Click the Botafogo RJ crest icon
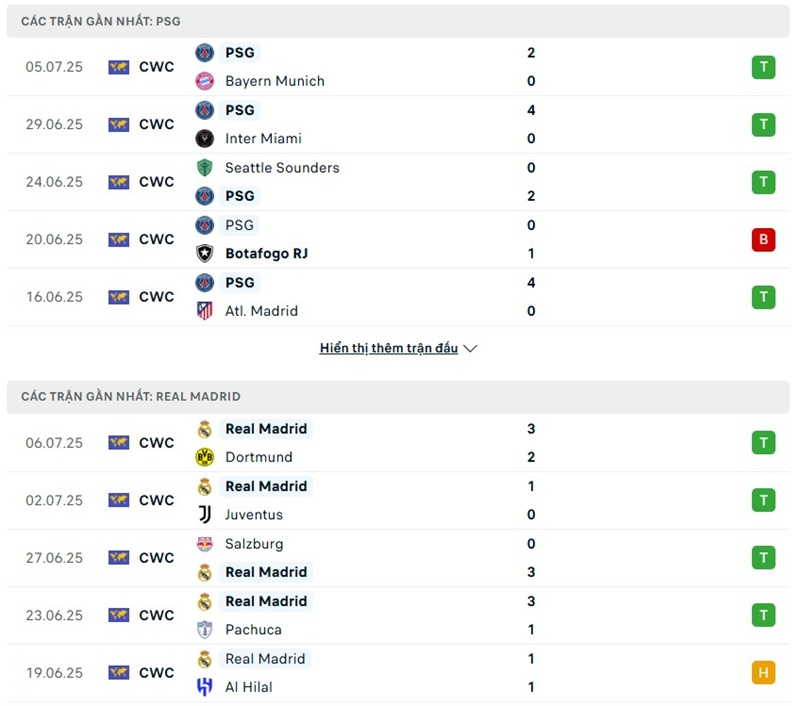This screenshot has width=800, height=706. click(205, 254)
